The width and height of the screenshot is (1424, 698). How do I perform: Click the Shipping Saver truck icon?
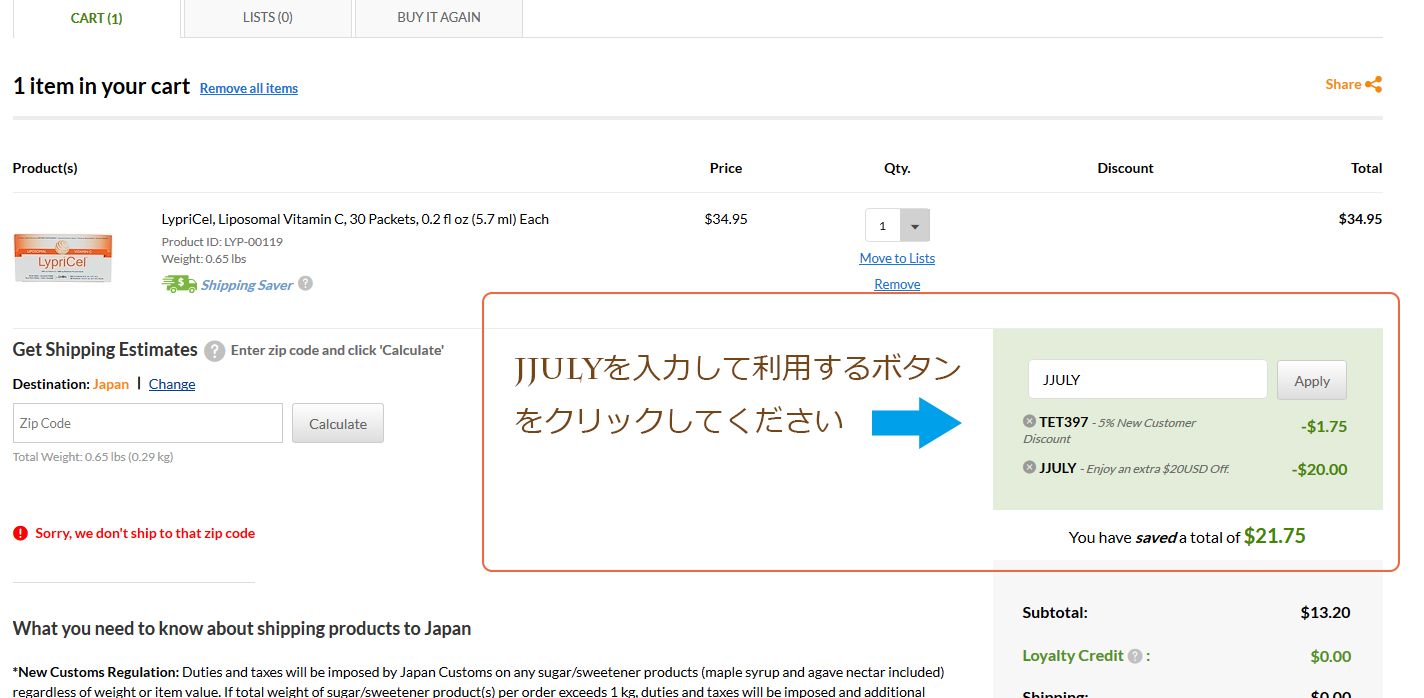pyautogui.click(x=179, y=284)
